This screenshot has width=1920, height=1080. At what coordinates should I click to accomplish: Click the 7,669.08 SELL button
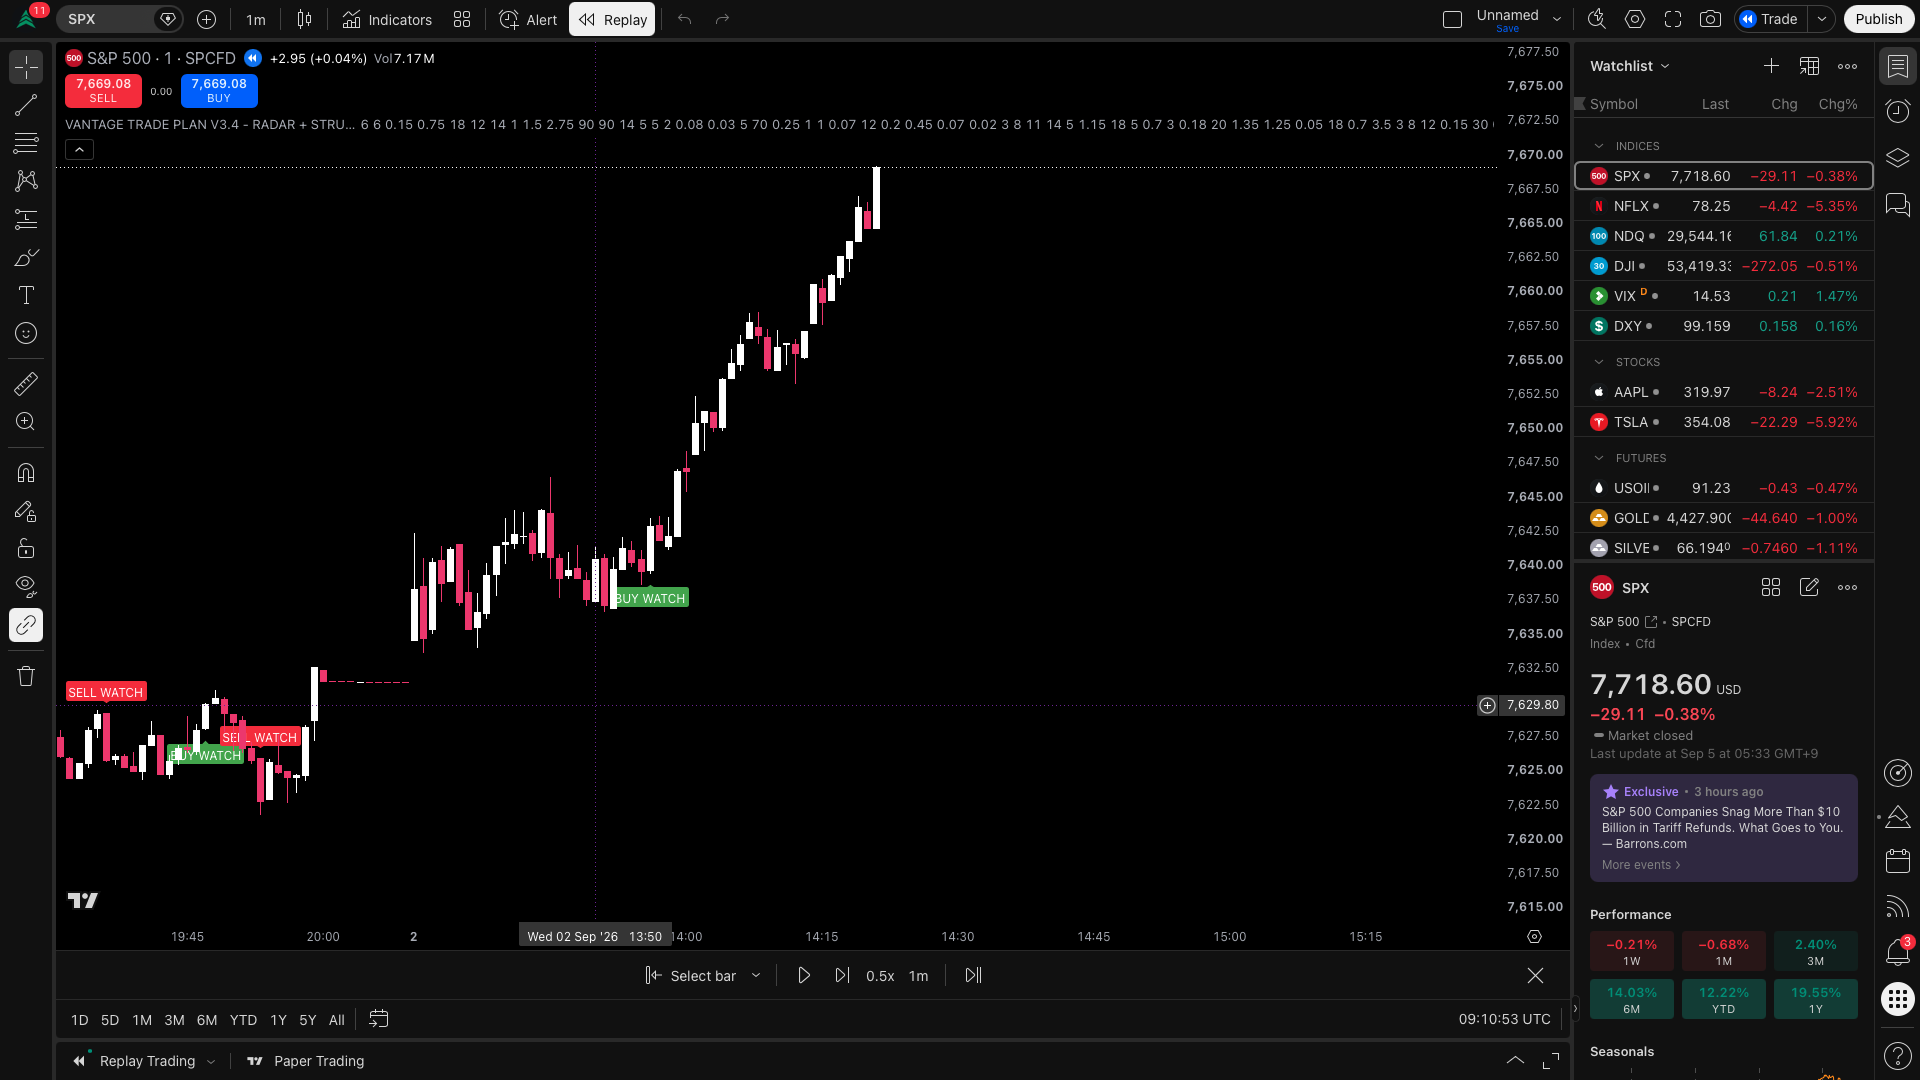tap(103, 90)
